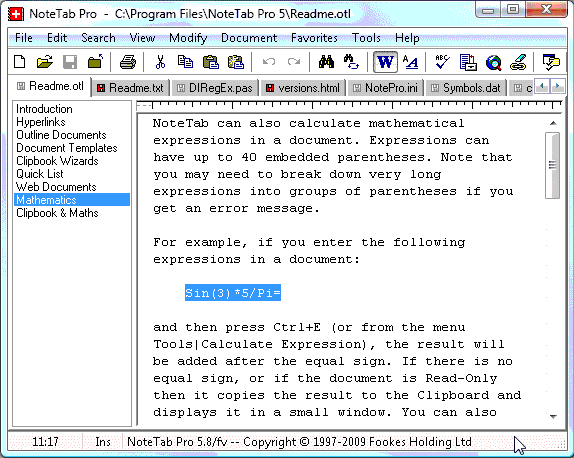Open the Search menu
The height and width of the screenshot is (458, 574).
click(98, 38)
